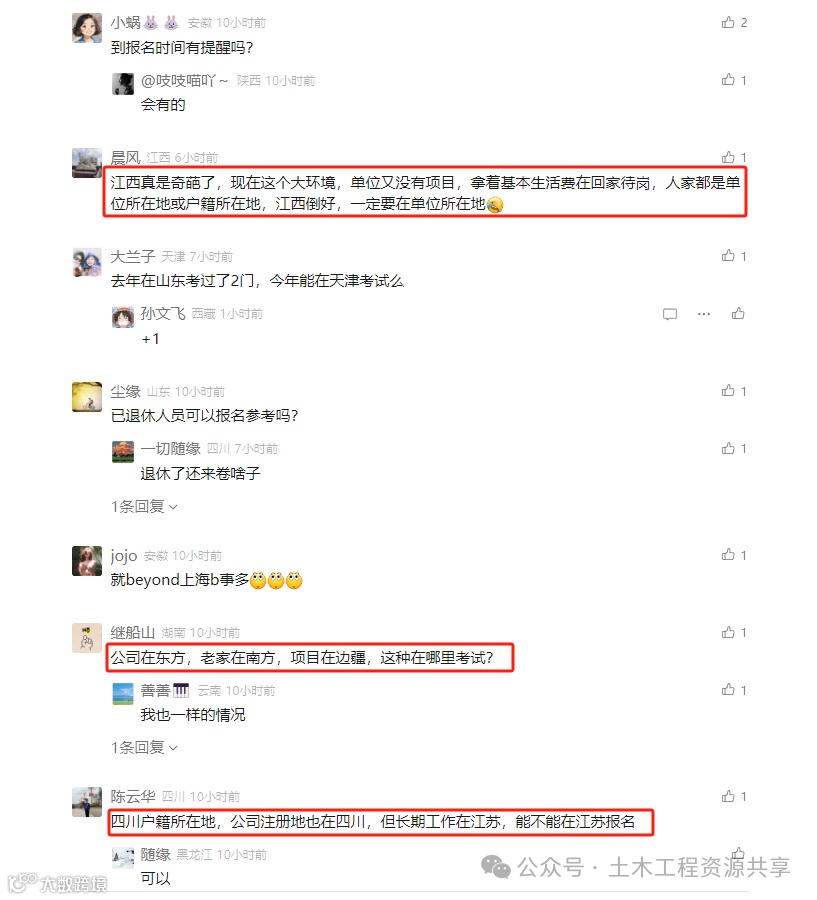View 陈云华's avatar picture
Screen dimensions: 817x900
(87, 802)
